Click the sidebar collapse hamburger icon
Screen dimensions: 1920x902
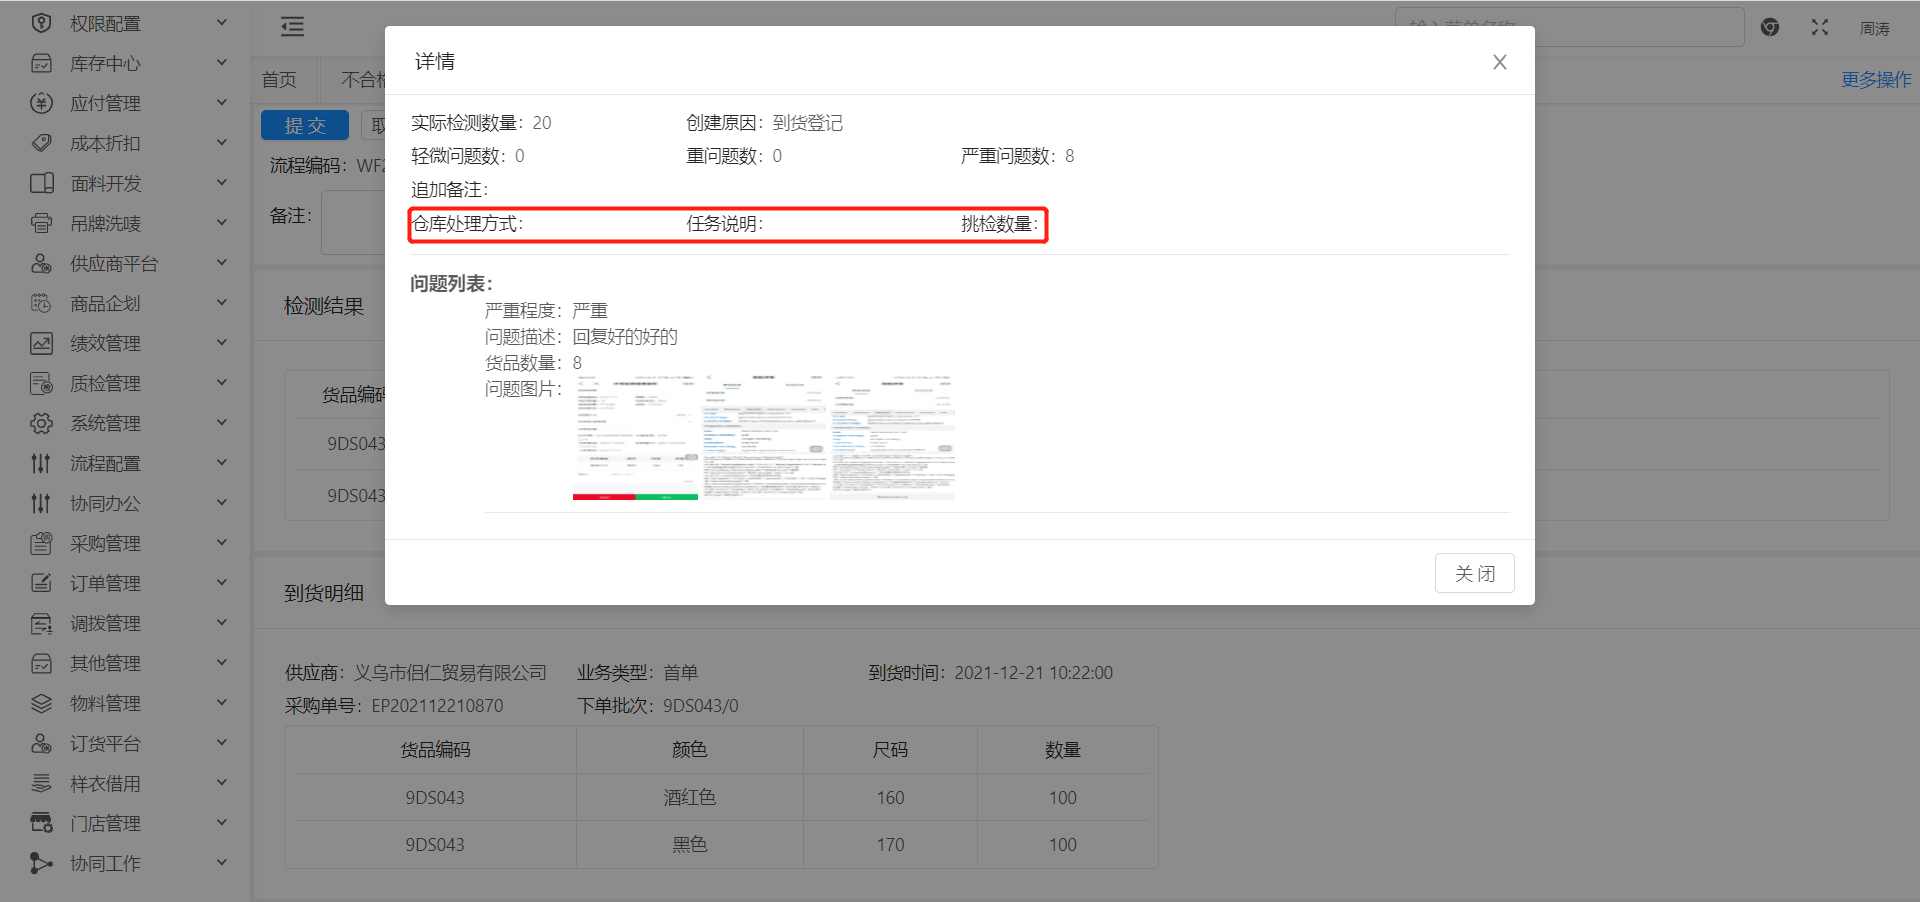(292, 27)
